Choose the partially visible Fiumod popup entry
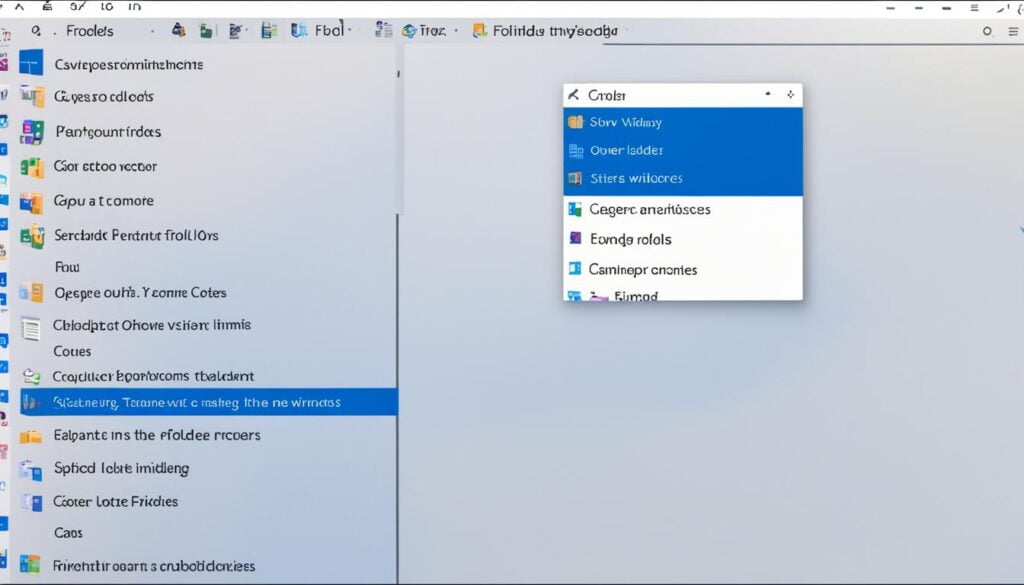 [682, 295]
